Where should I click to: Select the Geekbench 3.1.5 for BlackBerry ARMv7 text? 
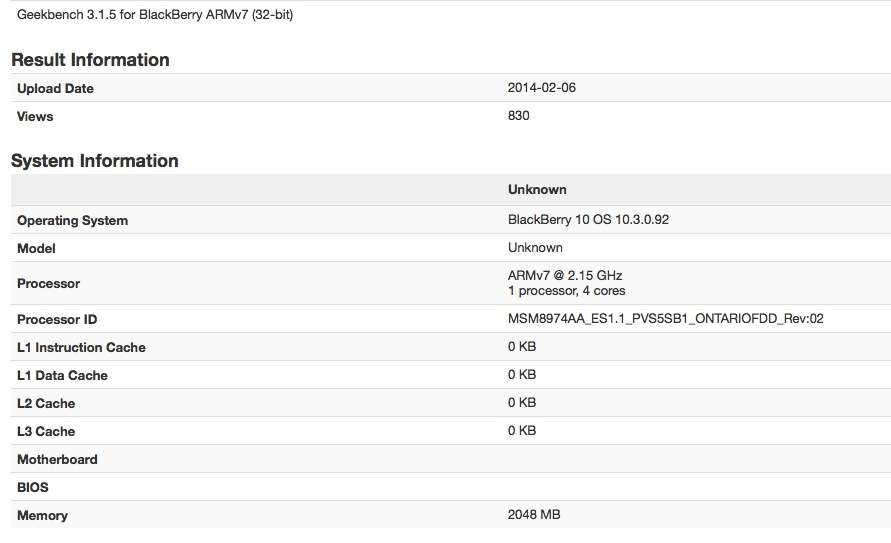(x=155, y=15)
